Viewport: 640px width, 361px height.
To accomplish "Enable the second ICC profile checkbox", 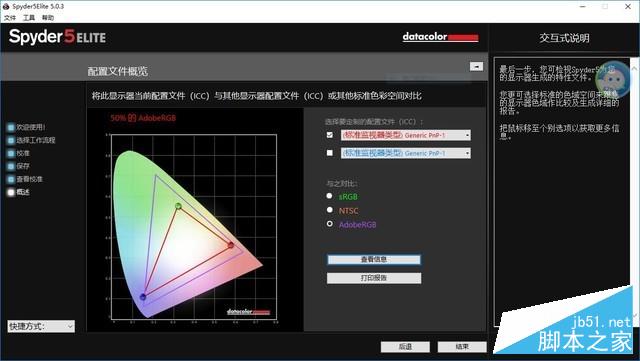I will (x=330, y=153).
